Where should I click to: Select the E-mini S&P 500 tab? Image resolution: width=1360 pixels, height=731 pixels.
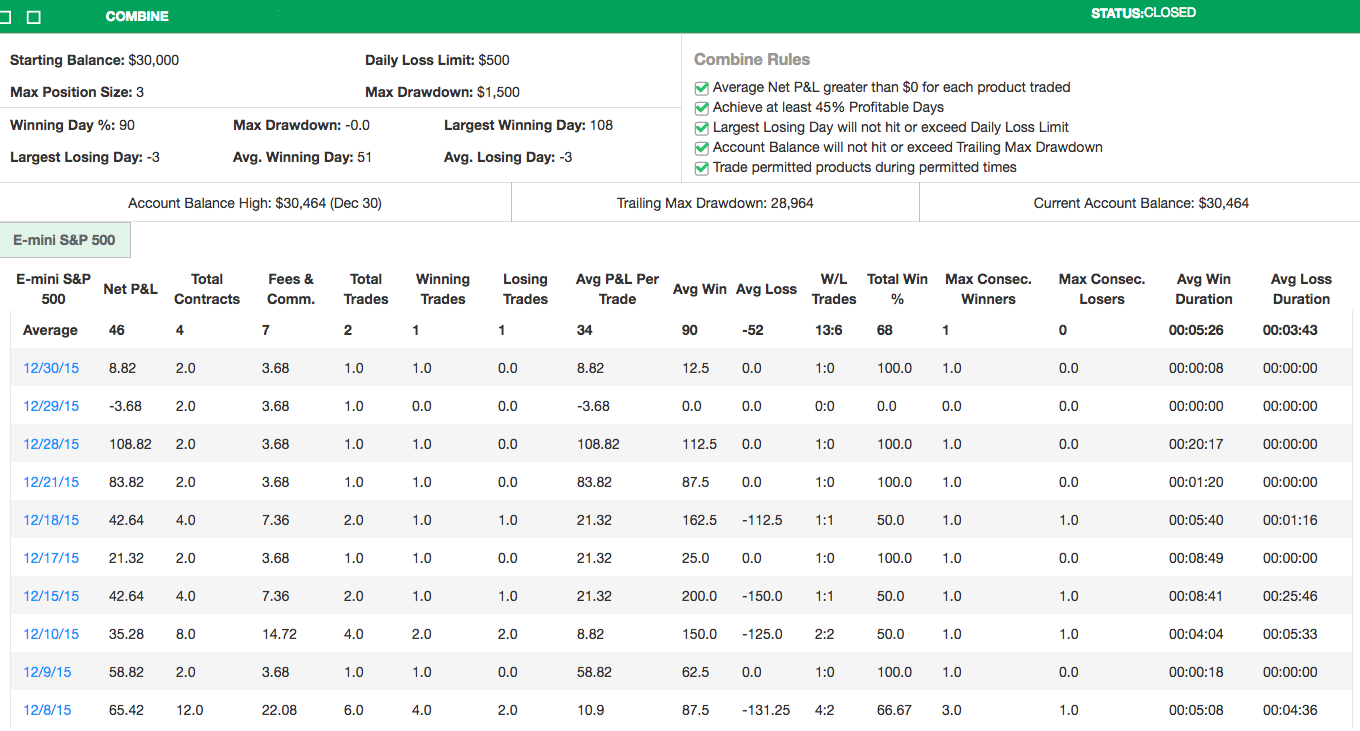pos(65,240)
